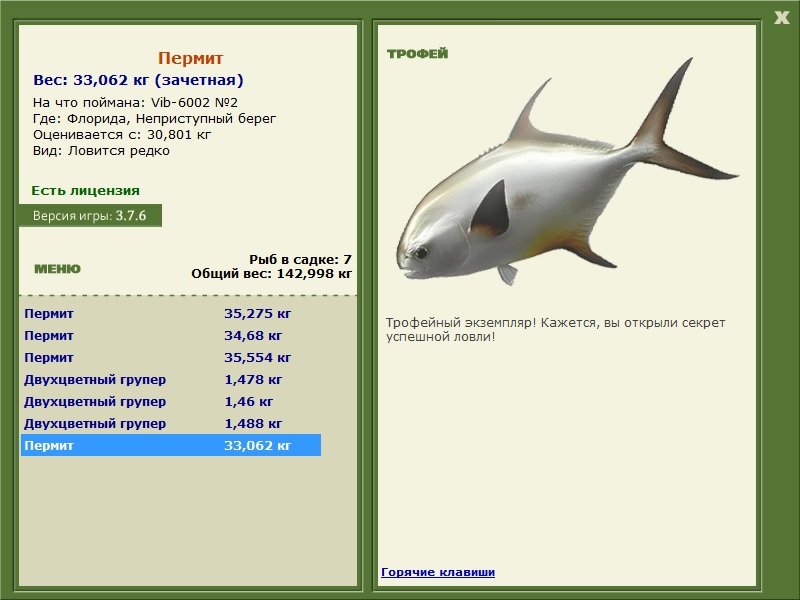Click the permit fish picture
Screen dimensions: 800x600
pyautogui.click(x=566, y=173)
